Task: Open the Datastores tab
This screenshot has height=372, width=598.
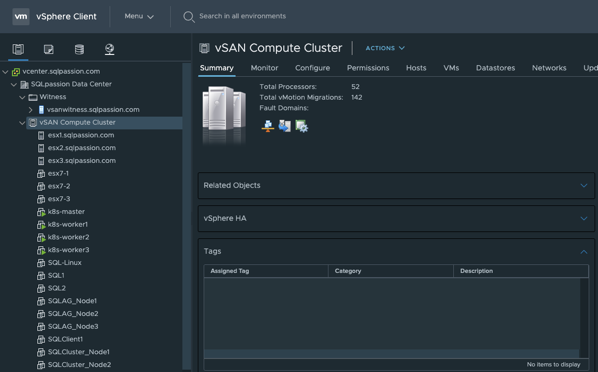Action: click(x=495, y=68)
